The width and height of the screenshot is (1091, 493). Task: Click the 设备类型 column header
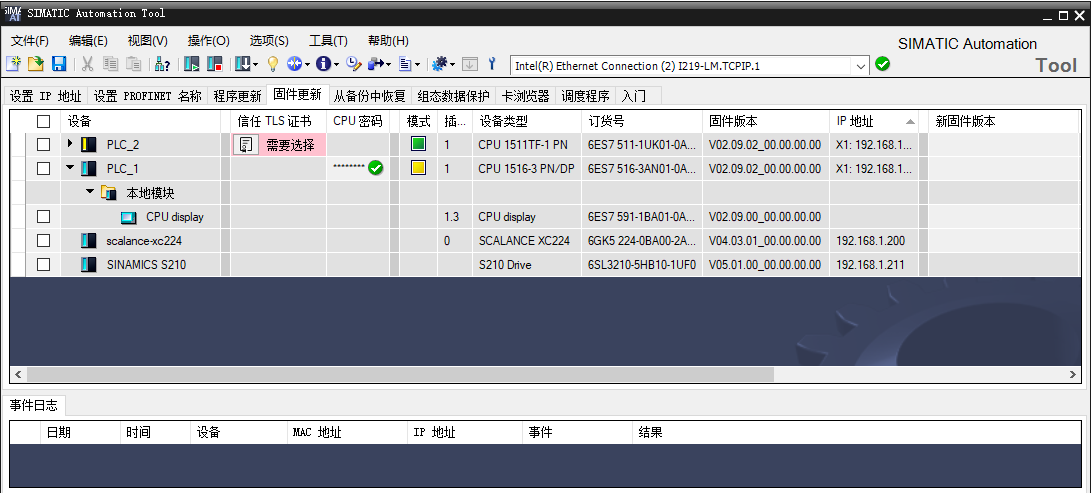coord(527,121)
